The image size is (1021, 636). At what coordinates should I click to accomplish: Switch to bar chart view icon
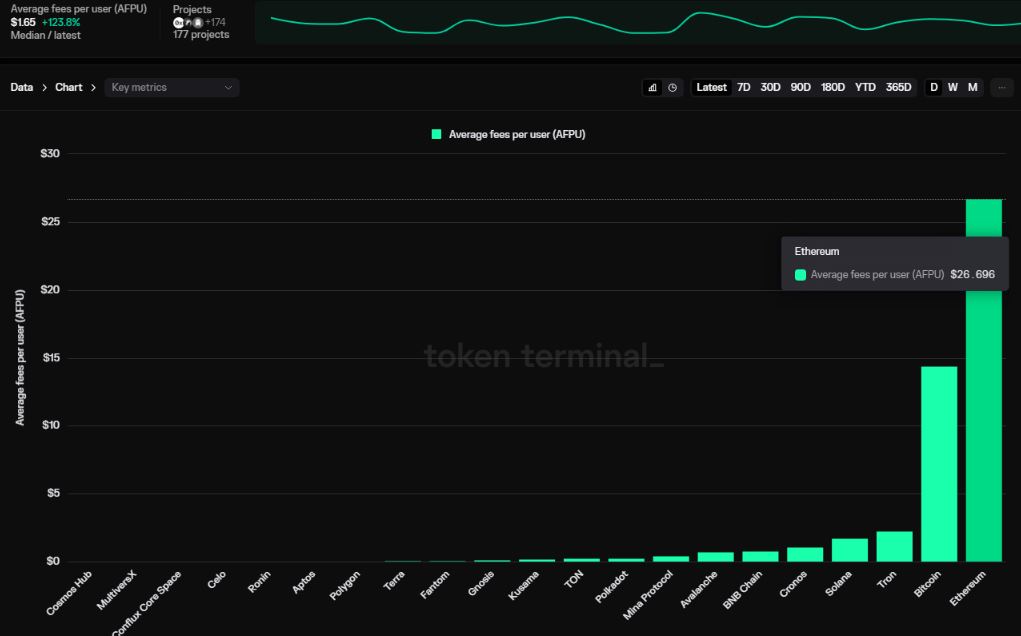coord(652,87)
